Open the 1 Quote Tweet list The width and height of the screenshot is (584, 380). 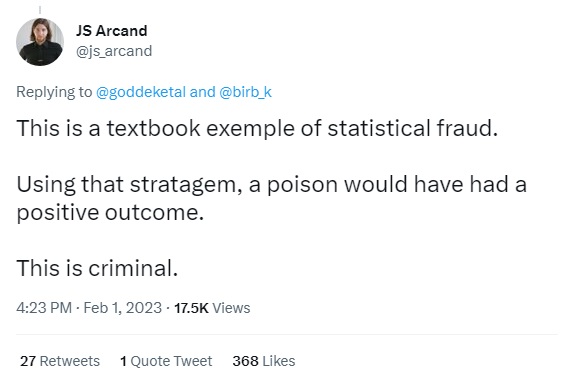pyautogui.click(x=166, y=361)
